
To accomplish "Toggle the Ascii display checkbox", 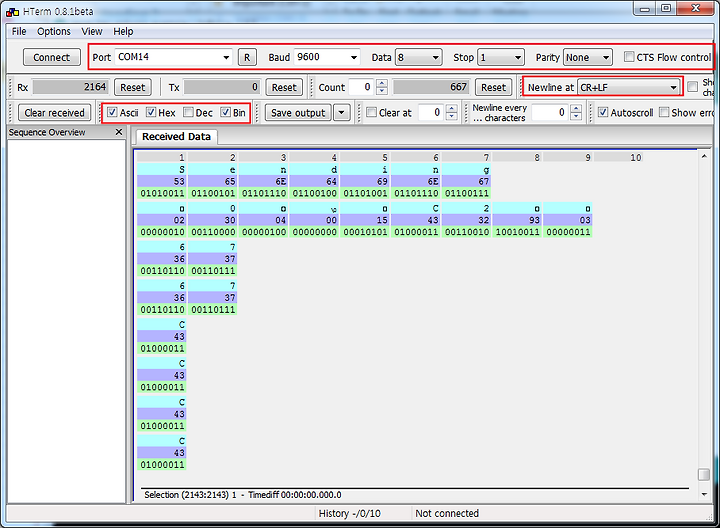I will (x=112, y=112).
